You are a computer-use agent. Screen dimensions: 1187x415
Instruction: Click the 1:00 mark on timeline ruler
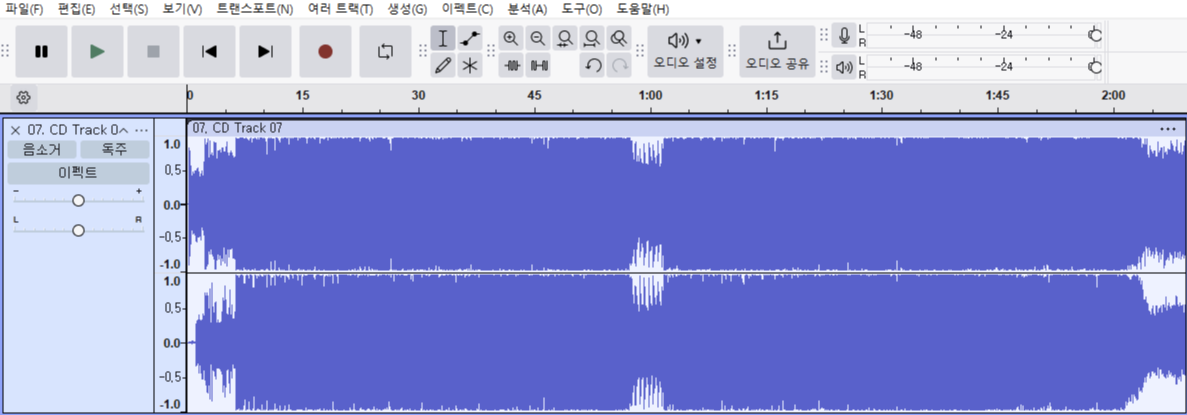(650, 95)
